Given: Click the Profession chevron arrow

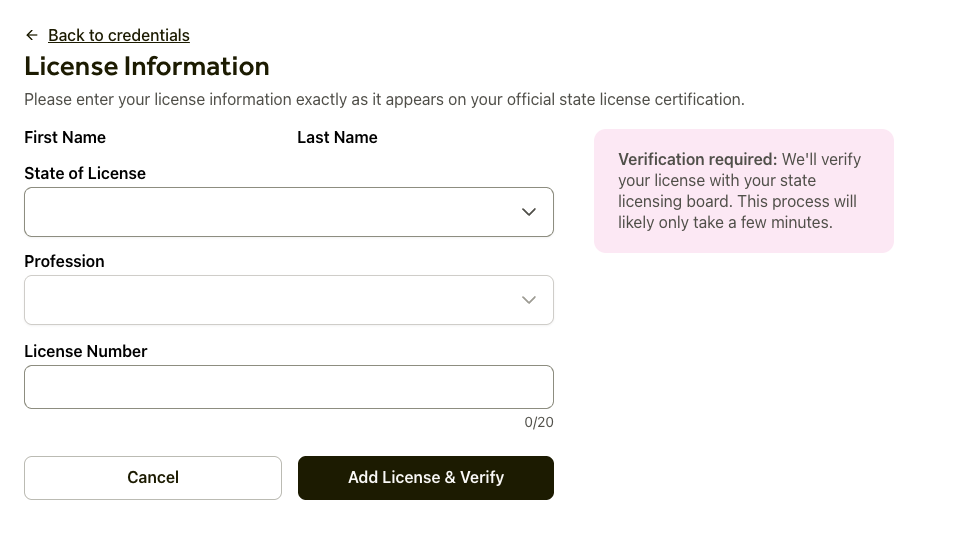Looking at the screenshot, I should 529,300.
